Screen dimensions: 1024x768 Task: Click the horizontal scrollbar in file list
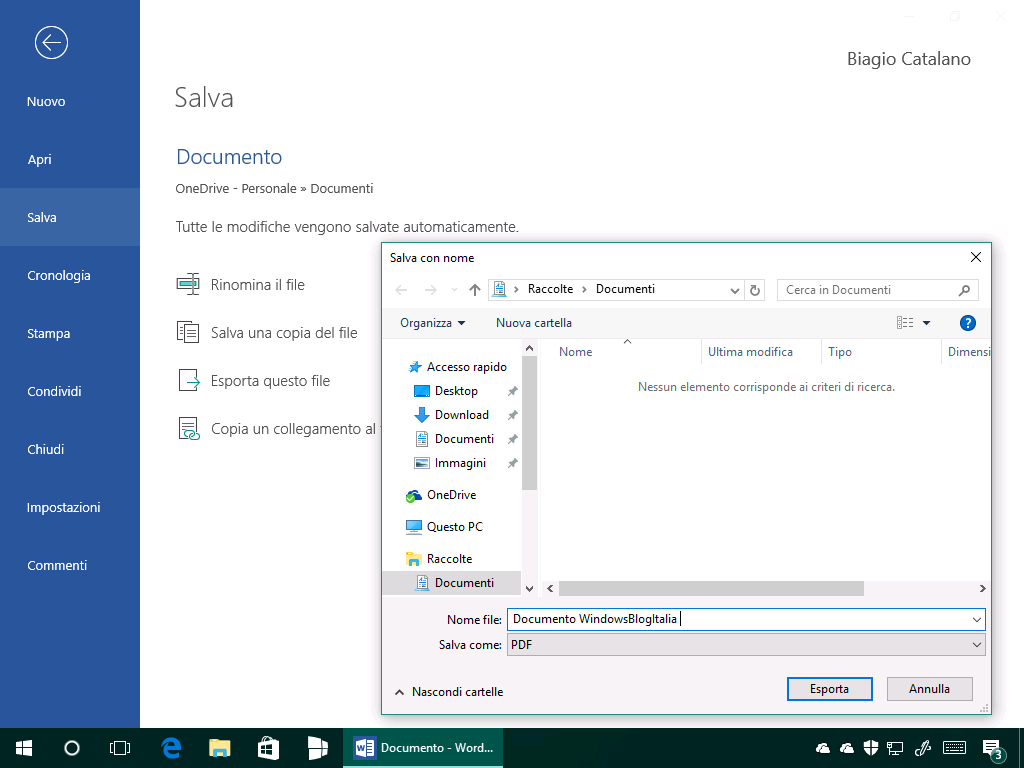(711, 588)
